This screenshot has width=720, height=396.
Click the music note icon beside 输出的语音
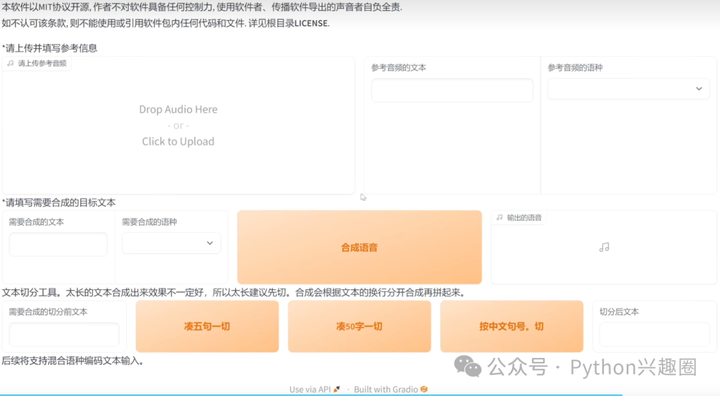pos(500,218)
